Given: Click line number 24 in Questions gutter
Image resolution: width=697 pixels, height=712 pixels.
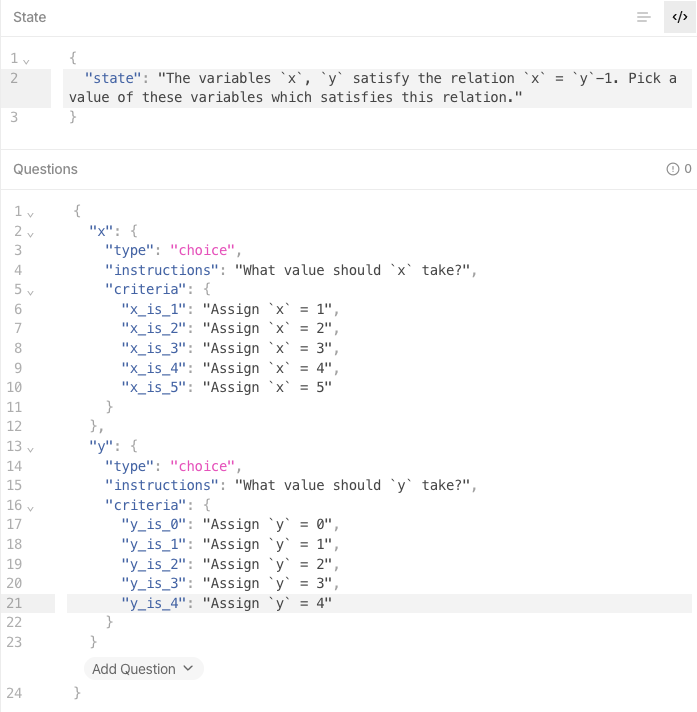Looking at the screenshot, I should click(x=14, y=693).
